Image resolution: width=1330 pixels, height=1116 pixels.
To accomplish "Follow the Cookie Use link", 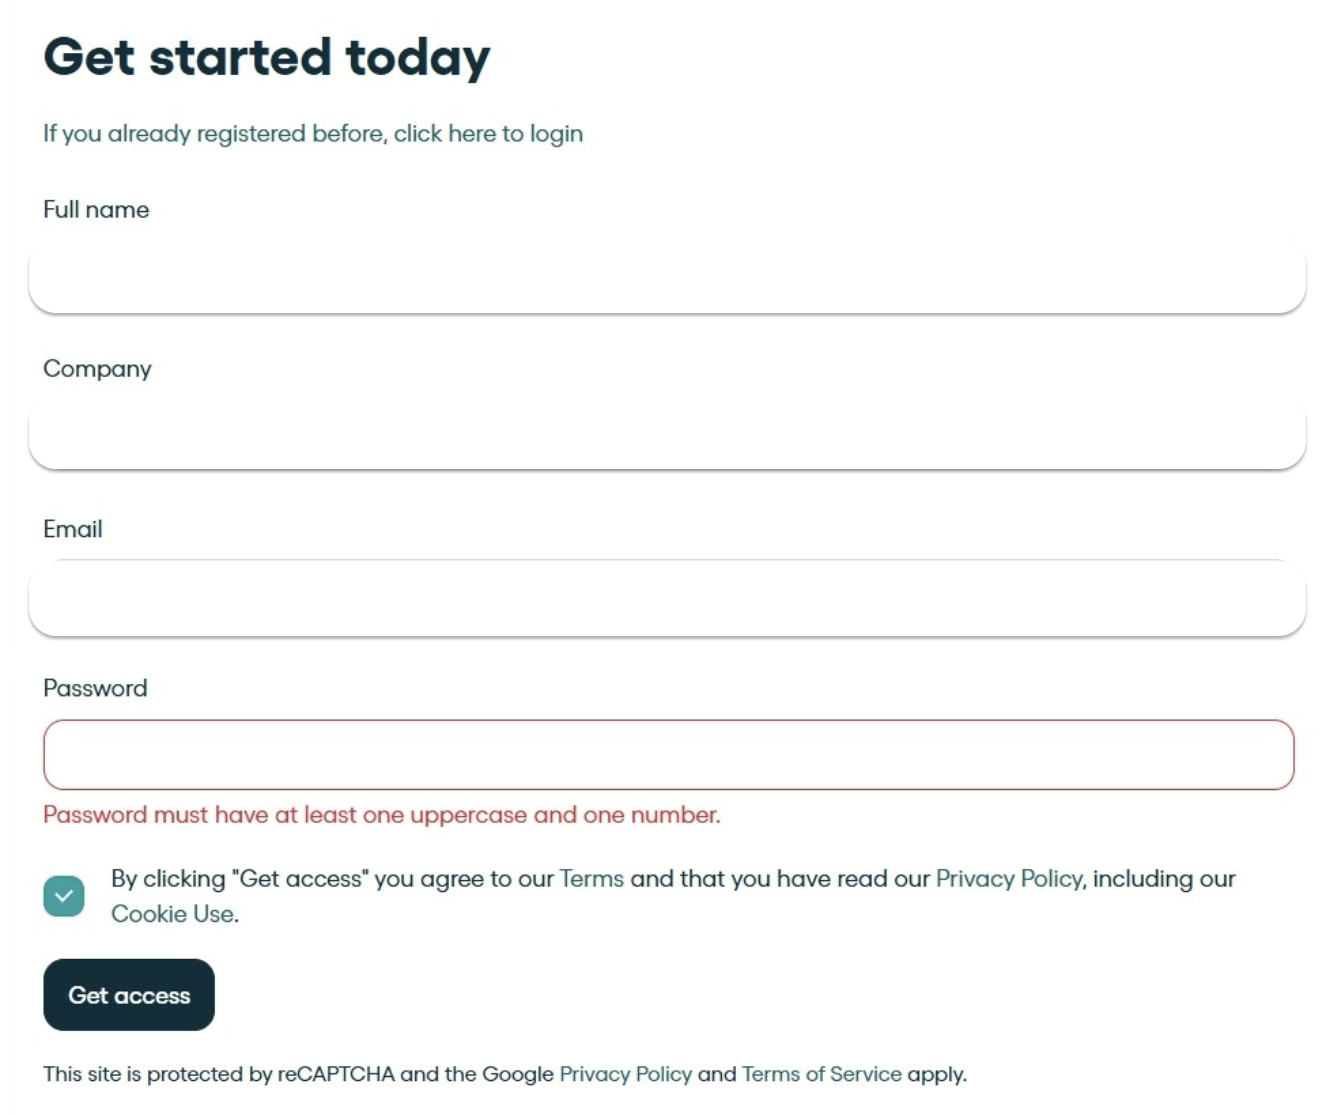I will pos(173,914).
